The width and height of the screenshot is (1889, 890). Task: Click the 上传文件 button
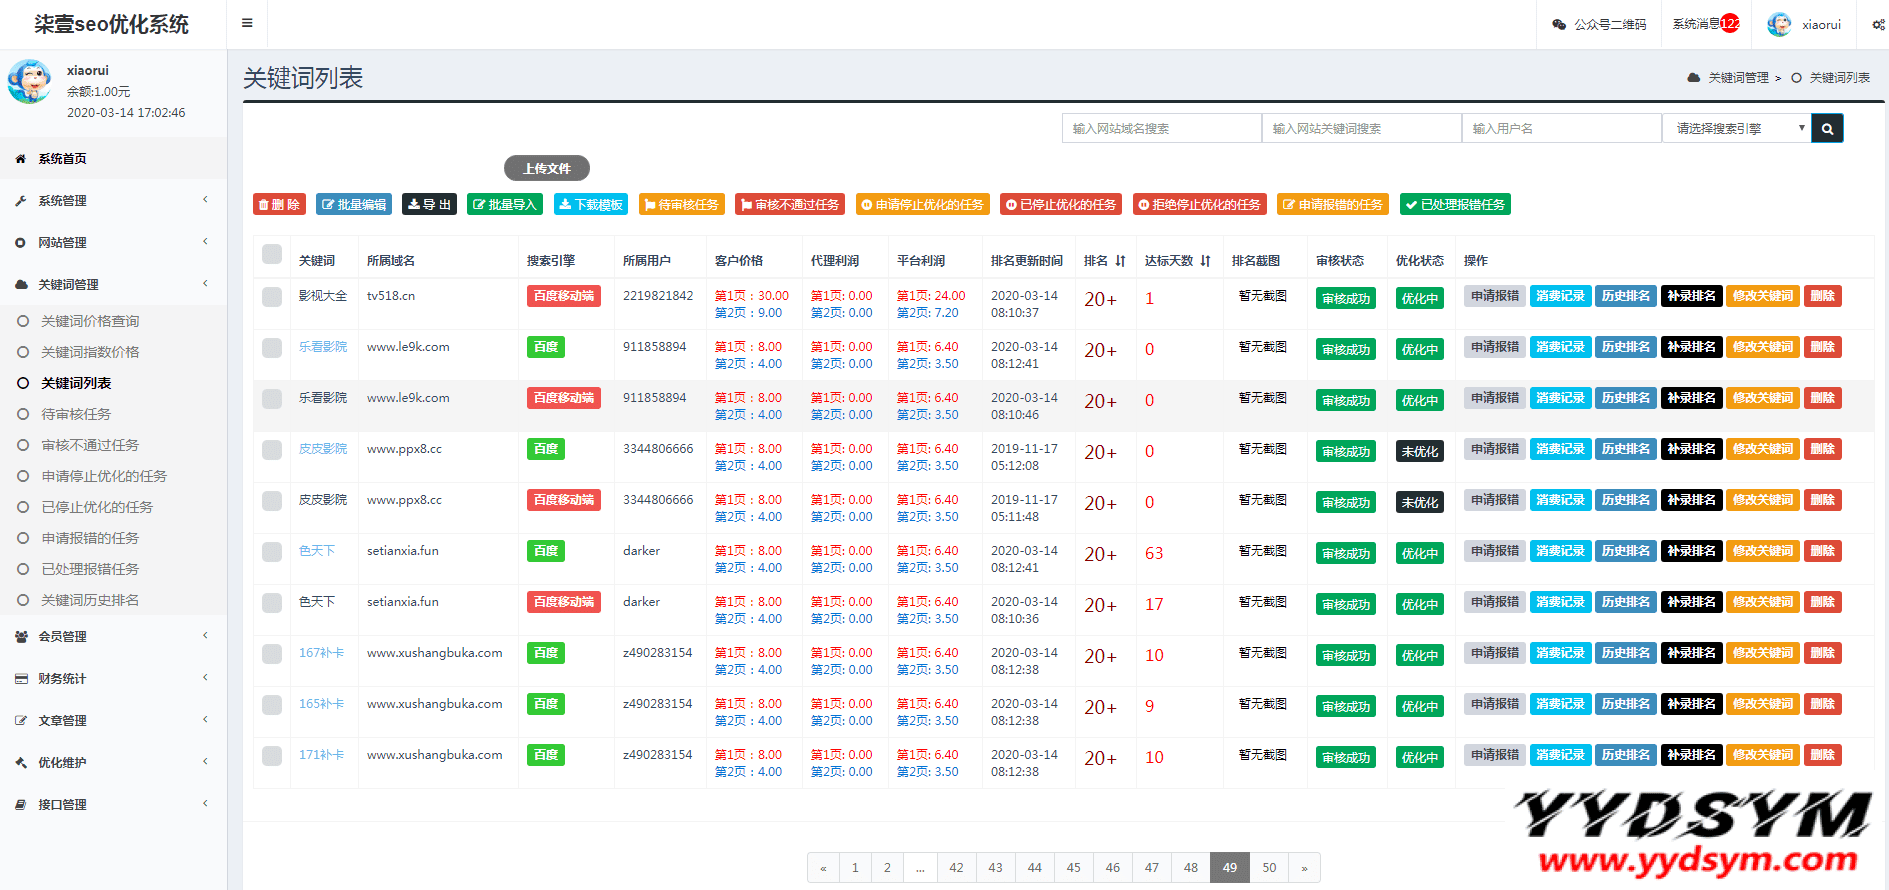[547, 168]
